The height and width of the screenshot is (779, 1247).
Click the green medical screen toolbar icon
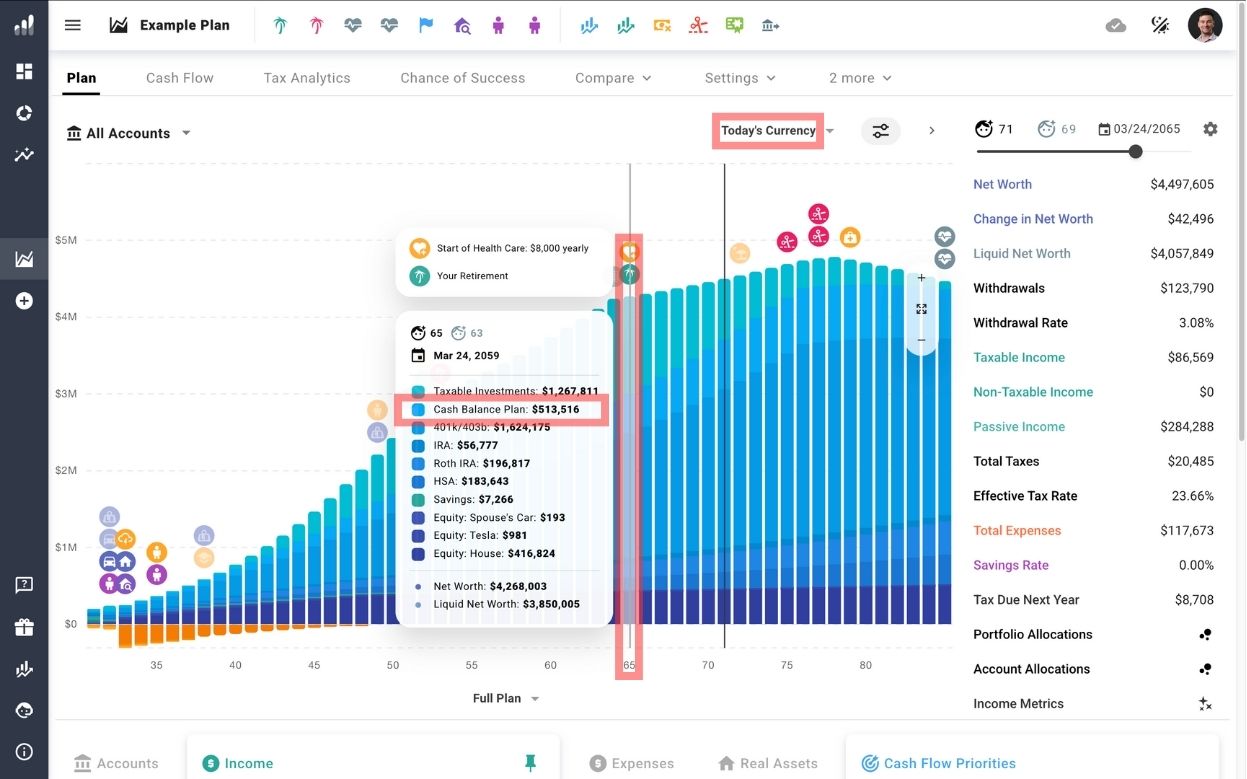pos(735,25)
